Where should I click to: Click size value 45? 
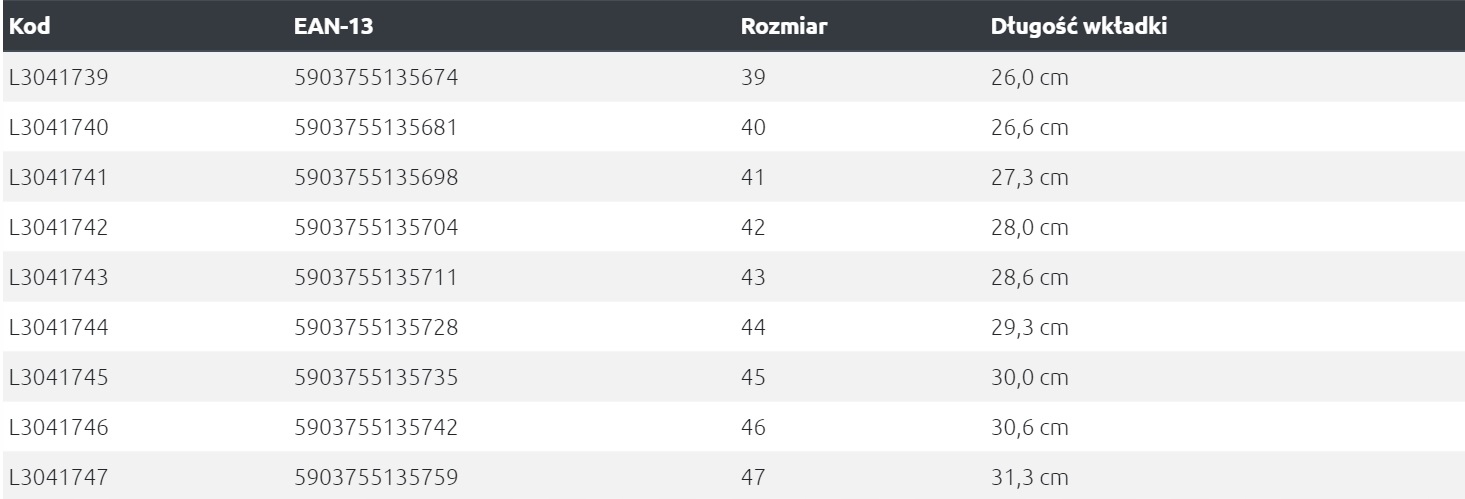pyautogui.click(x=754, y=377)
